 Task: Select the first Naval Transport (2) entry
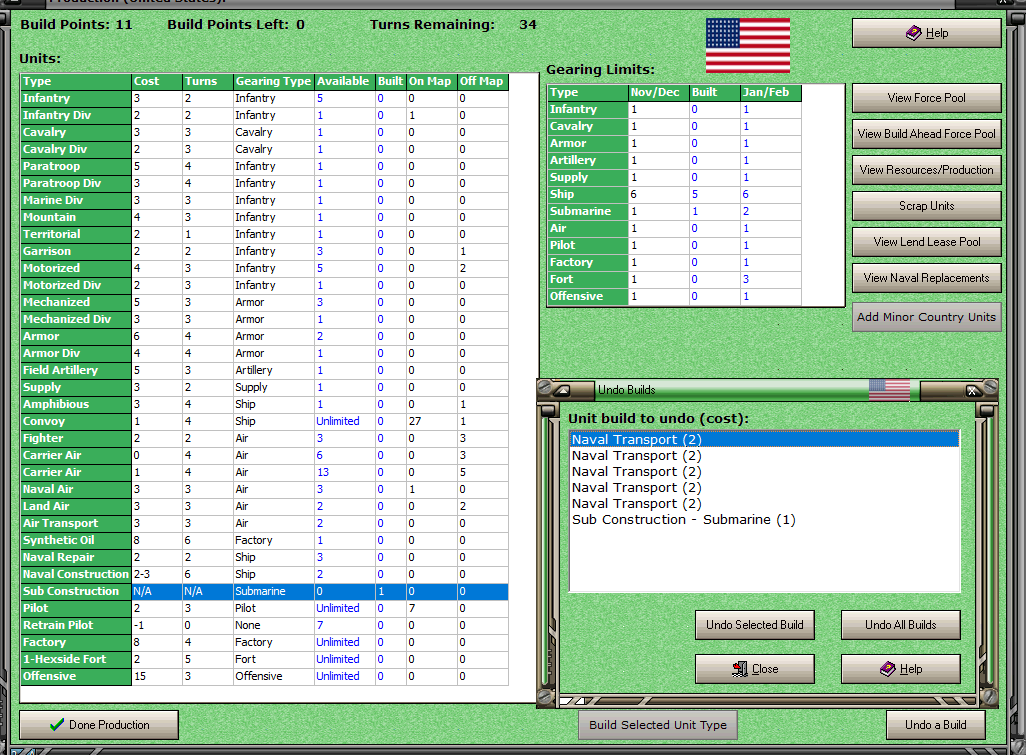point(764,440)
